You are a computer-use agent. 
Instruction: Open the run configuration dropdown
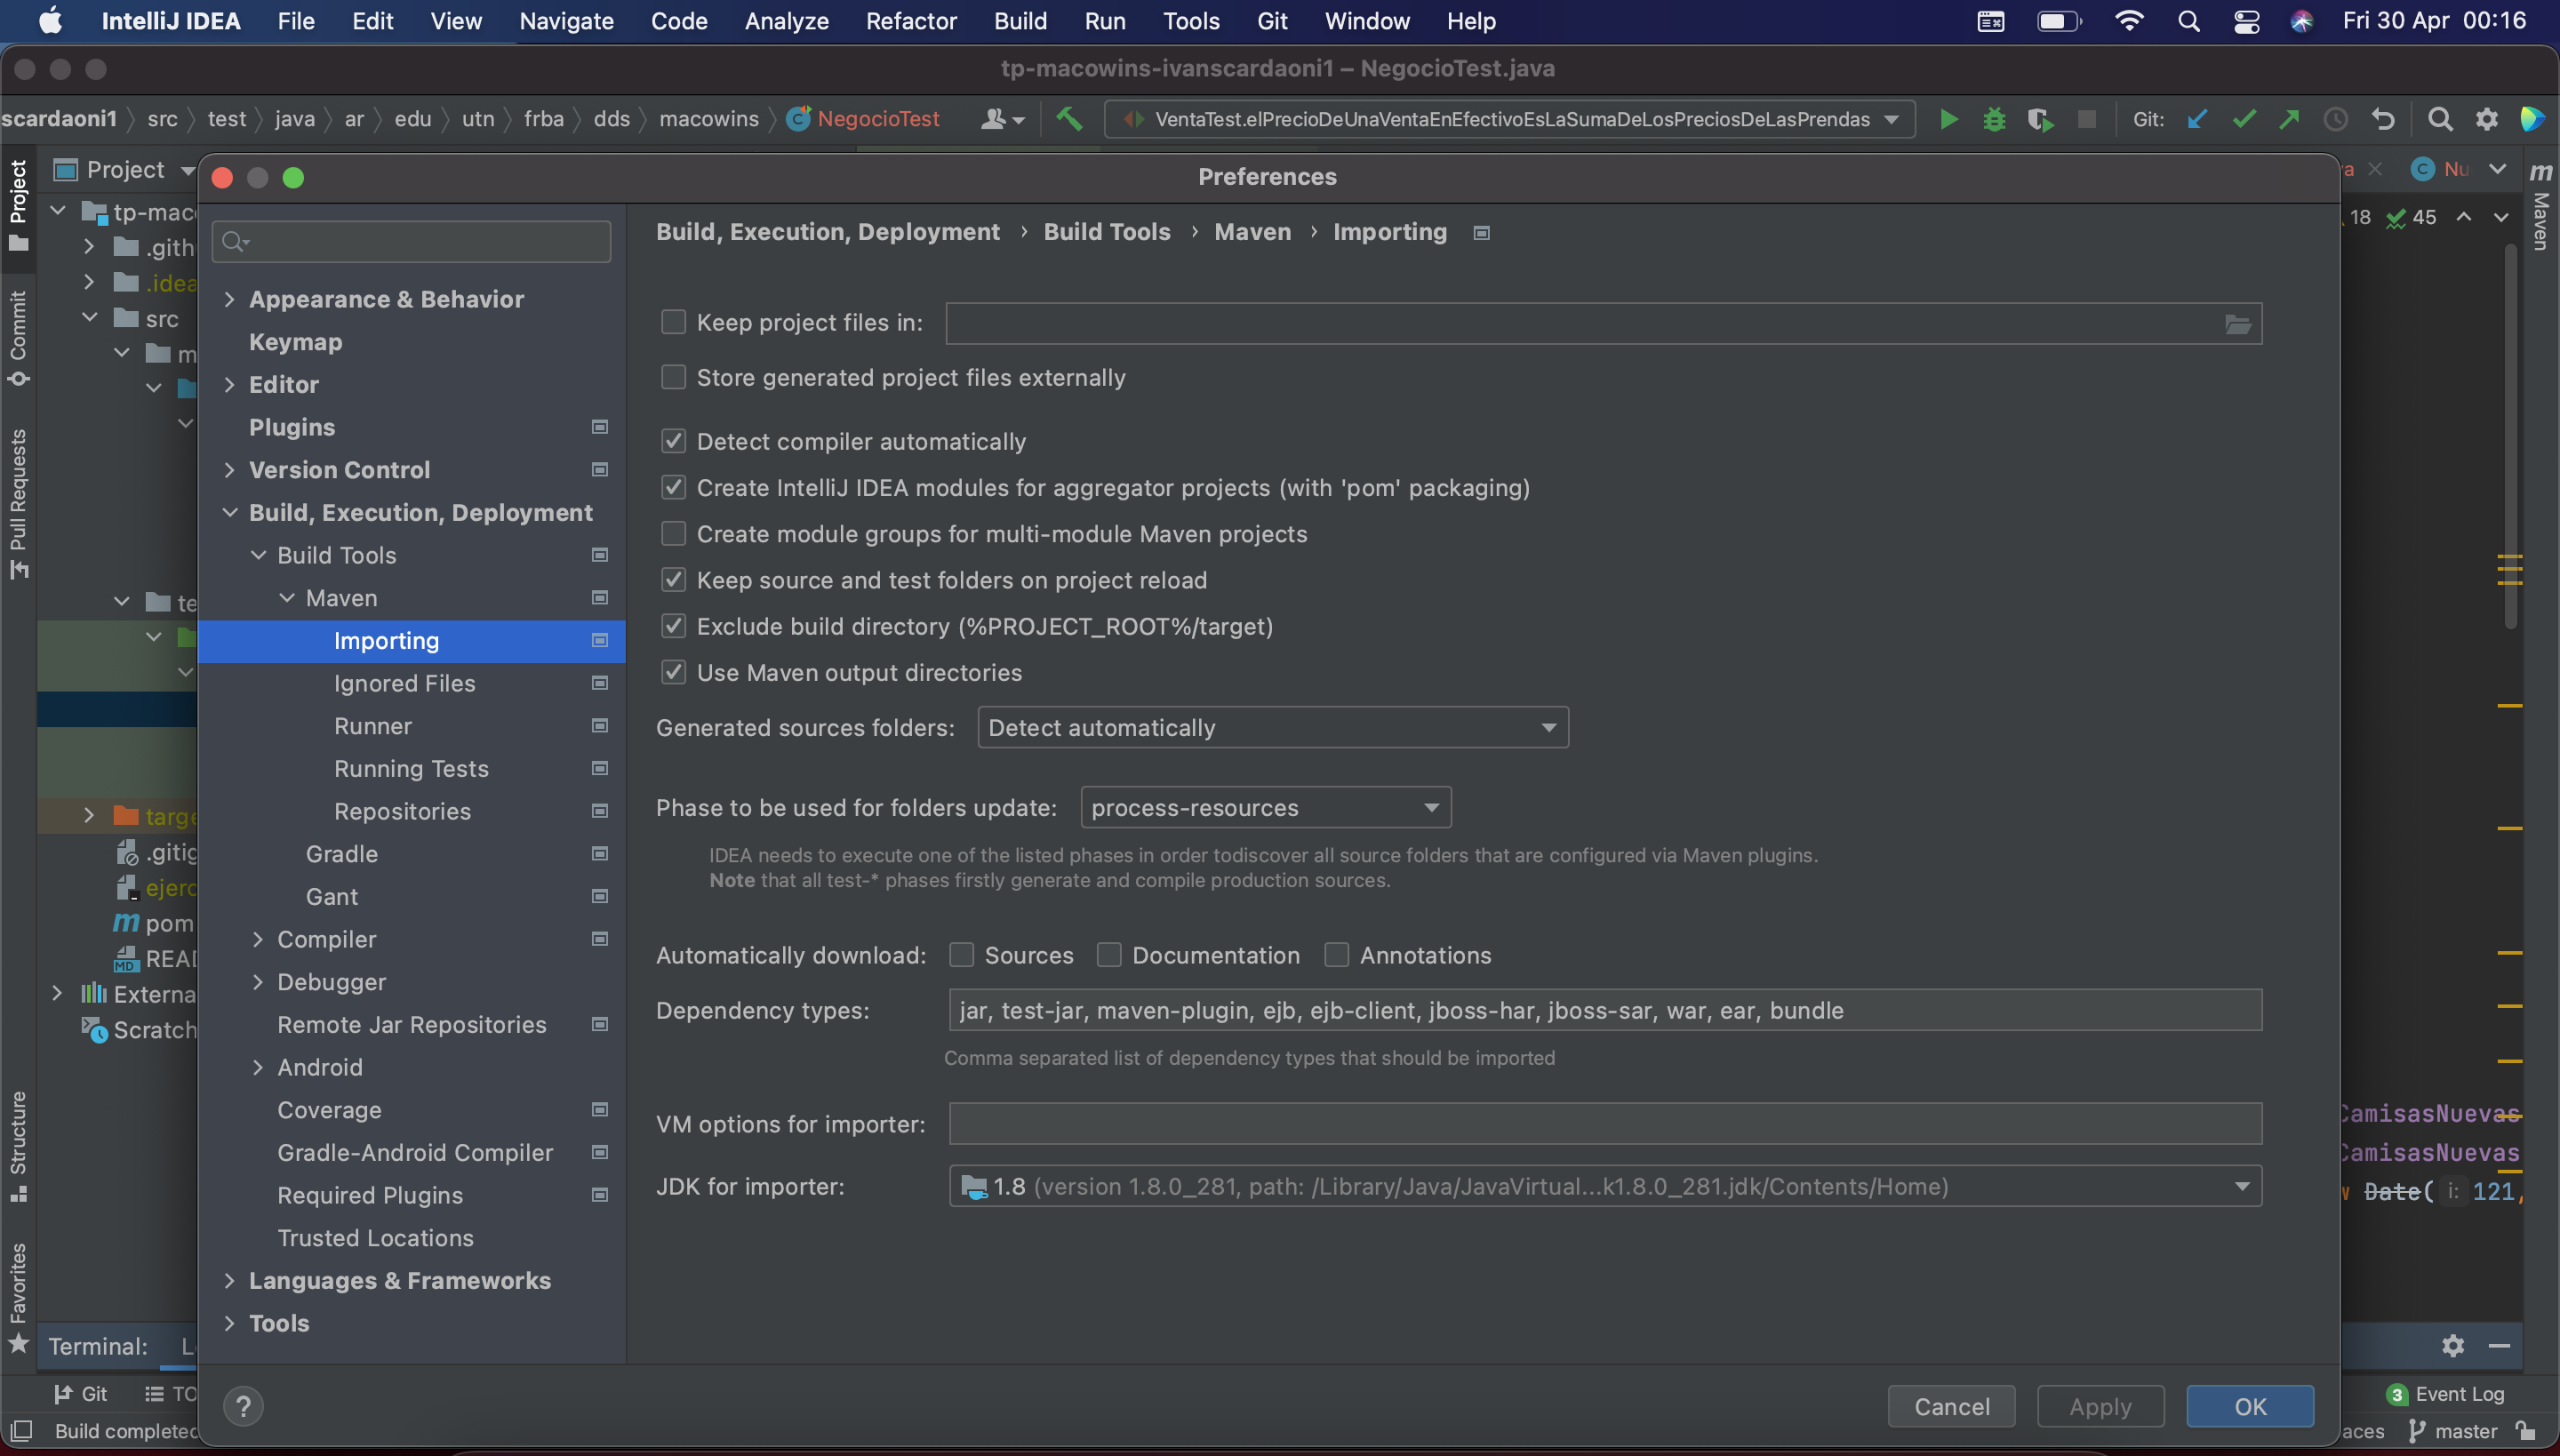[x=1510, y=120]
